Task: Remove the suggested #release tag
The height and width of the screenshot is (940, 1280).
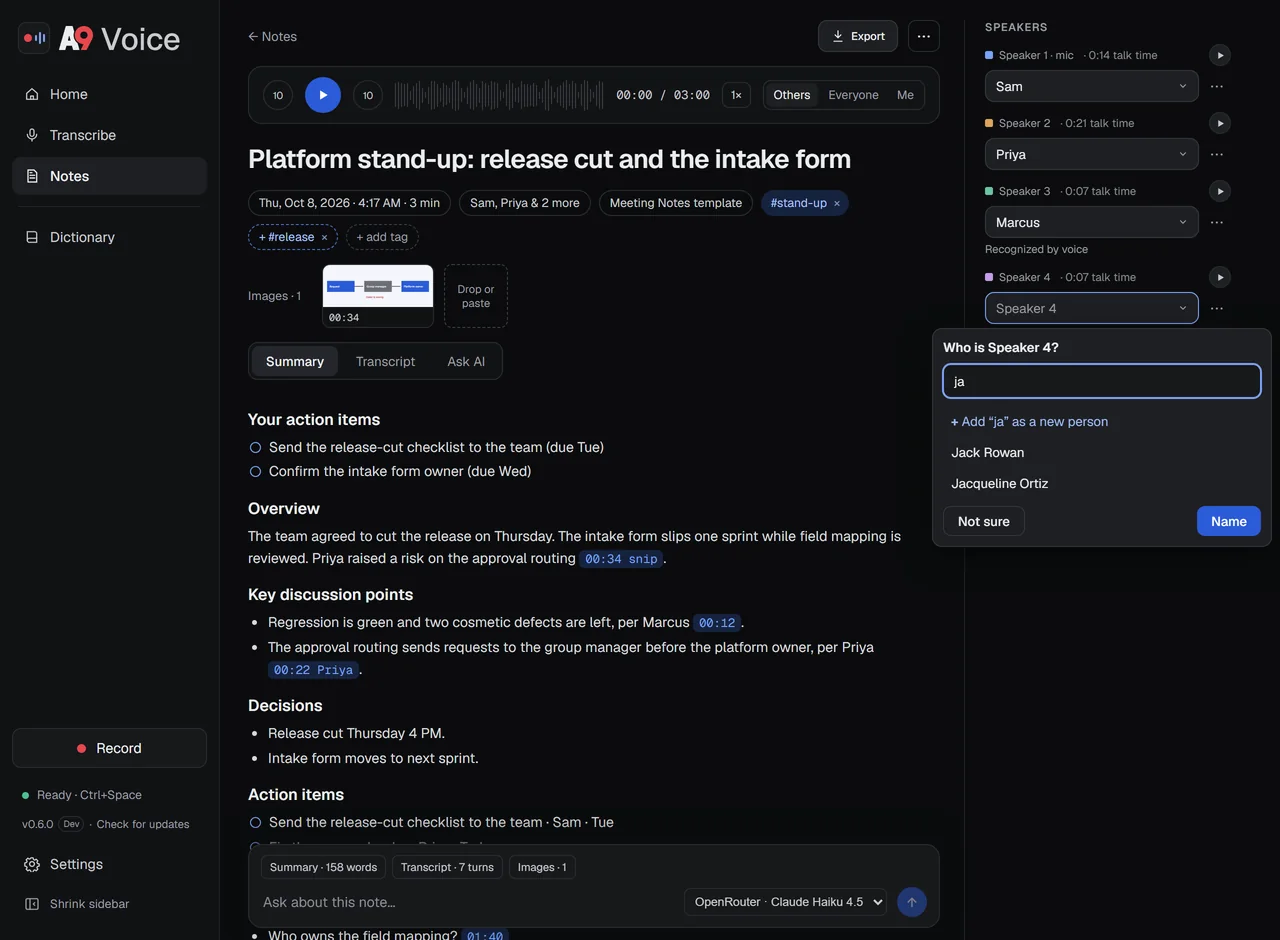Action: (324, 237)
